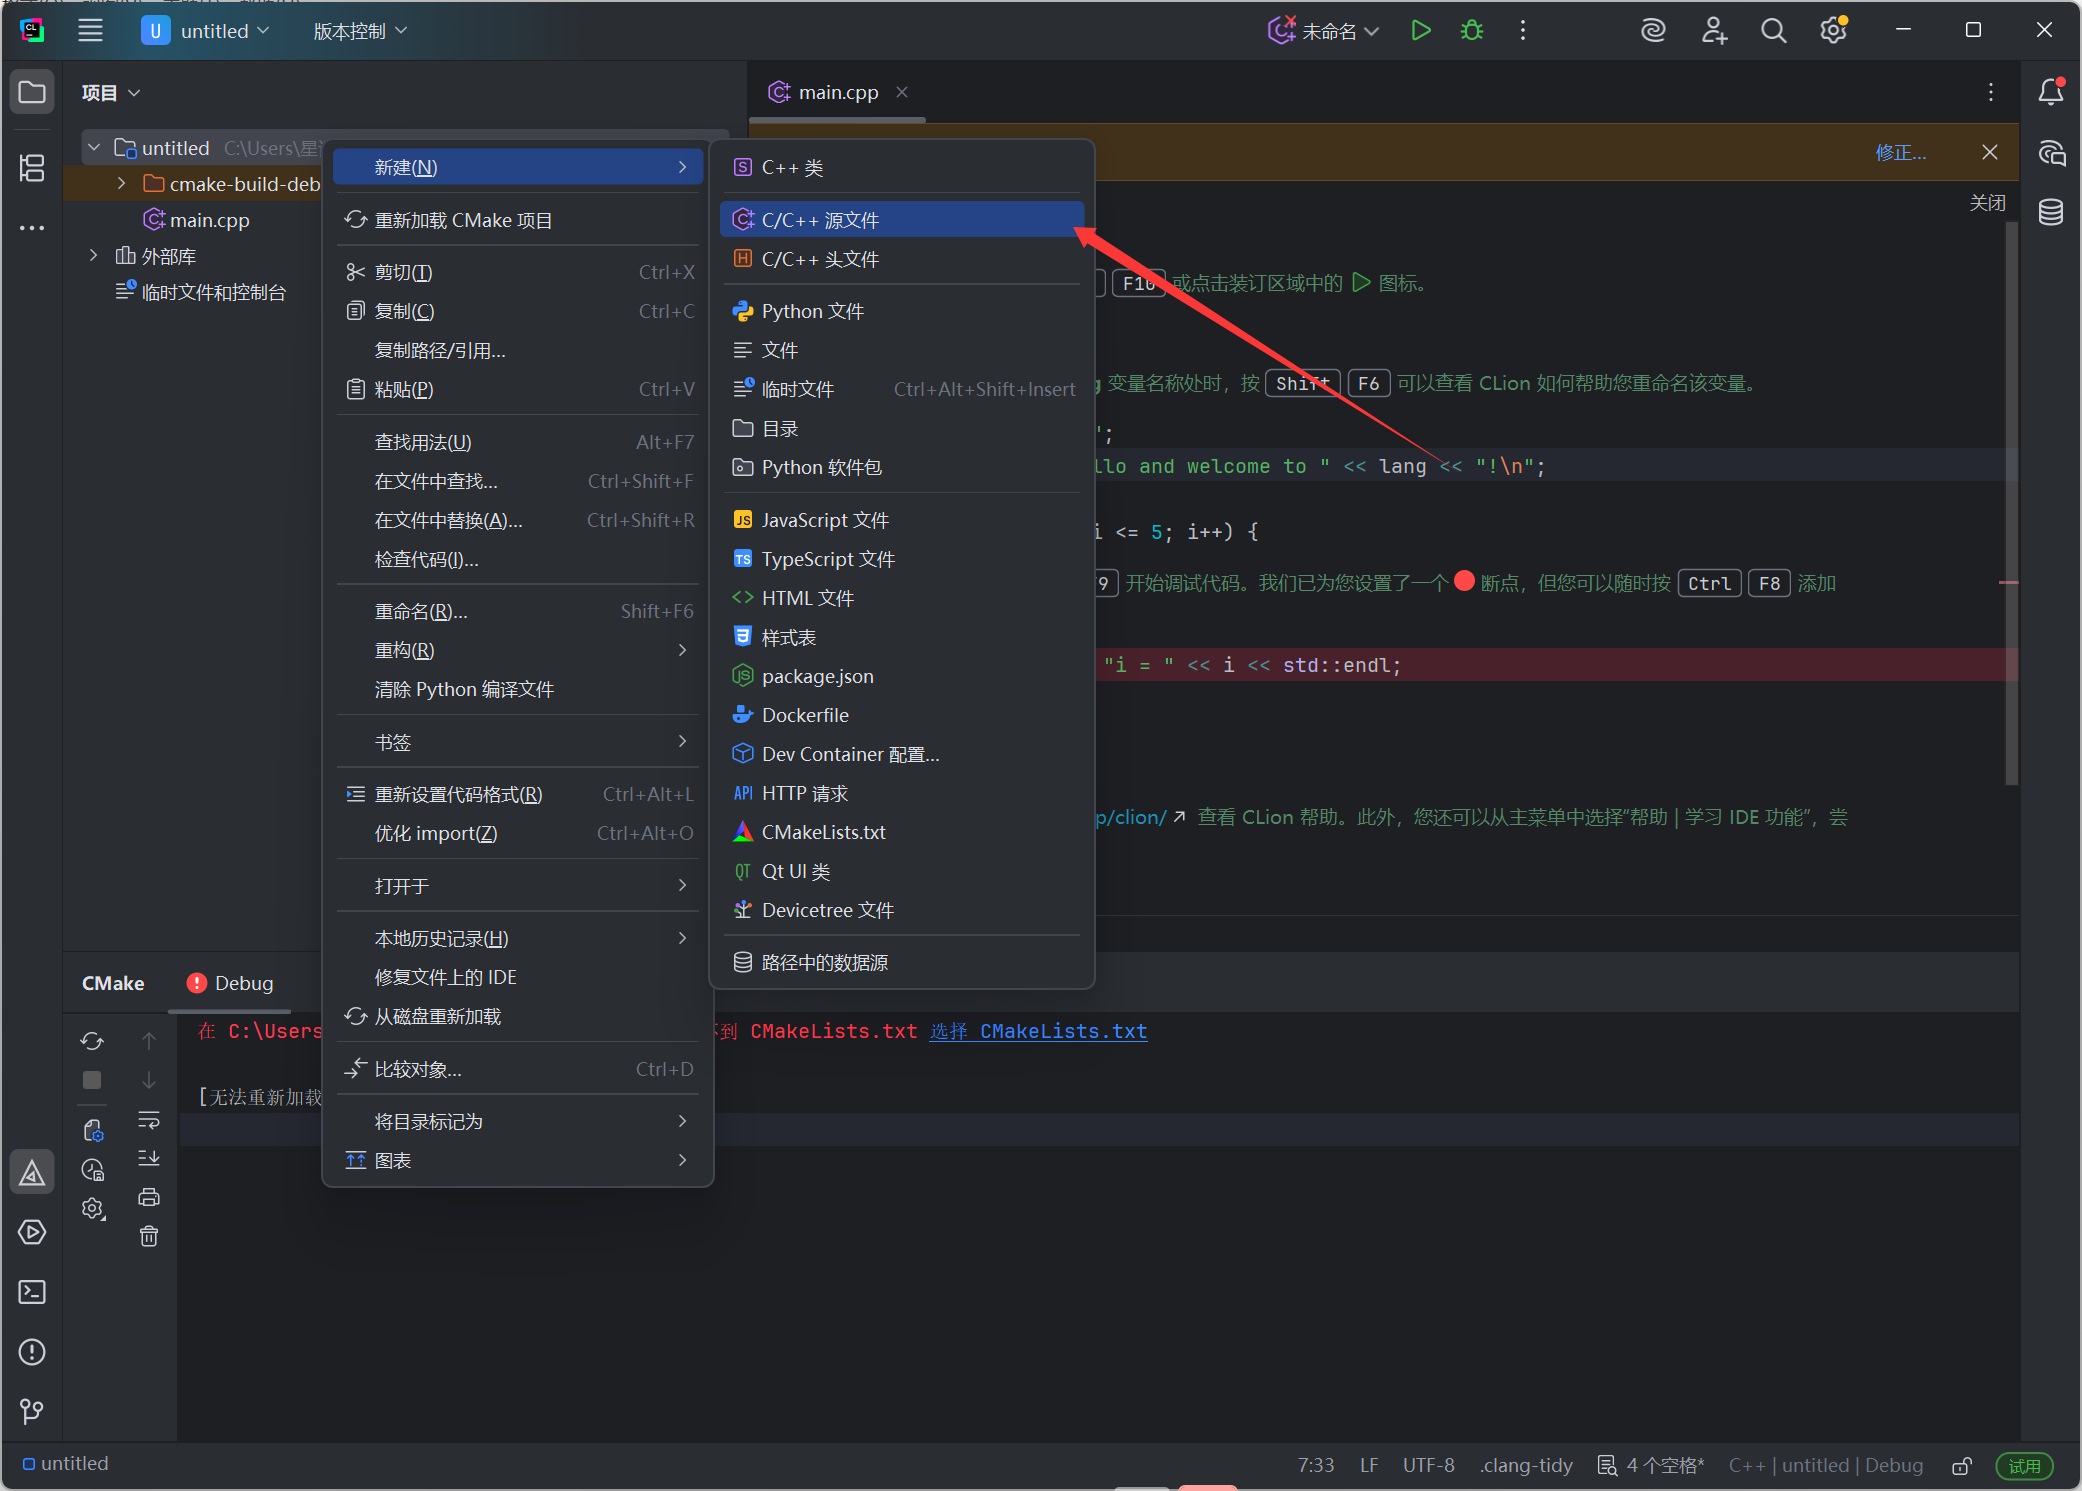Toggle soft-wrap icon in CMake output panel
The height and width of the screenshot is (1491, 2082).
tap(149, 1119)
